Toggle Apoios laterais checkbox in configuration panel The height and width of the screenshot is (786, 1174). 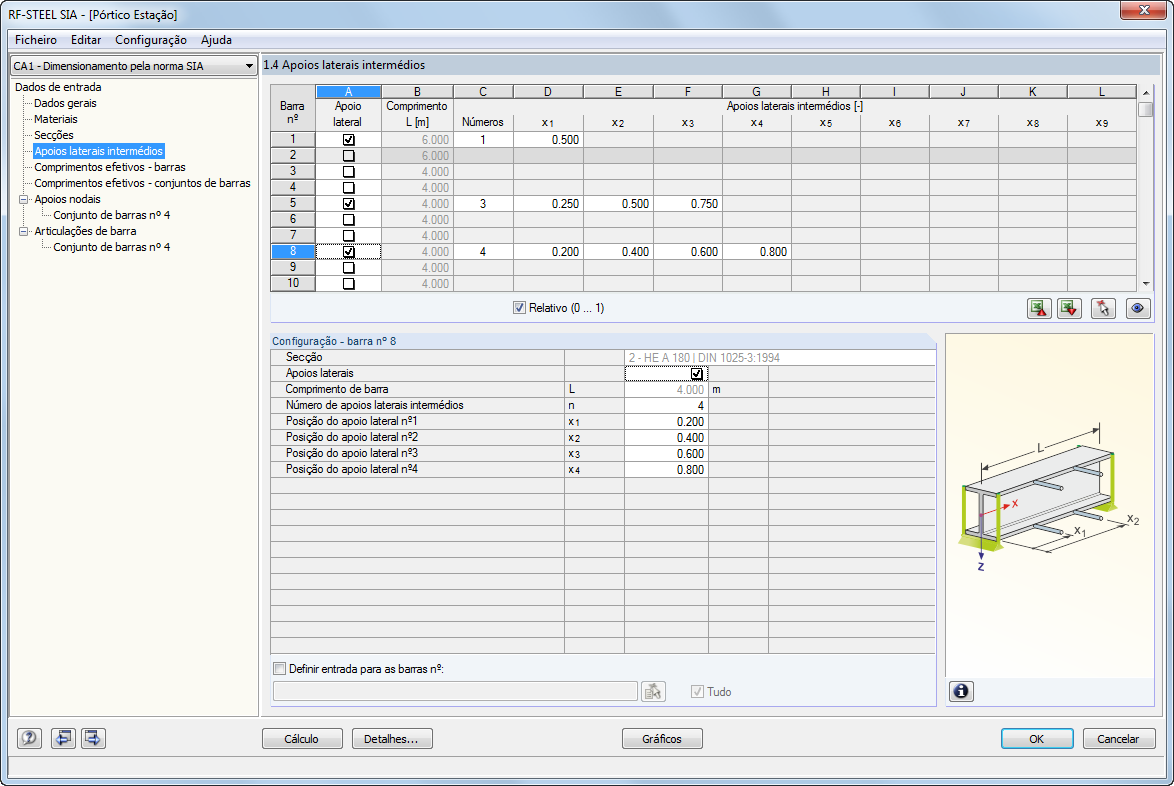pos(696,374)
